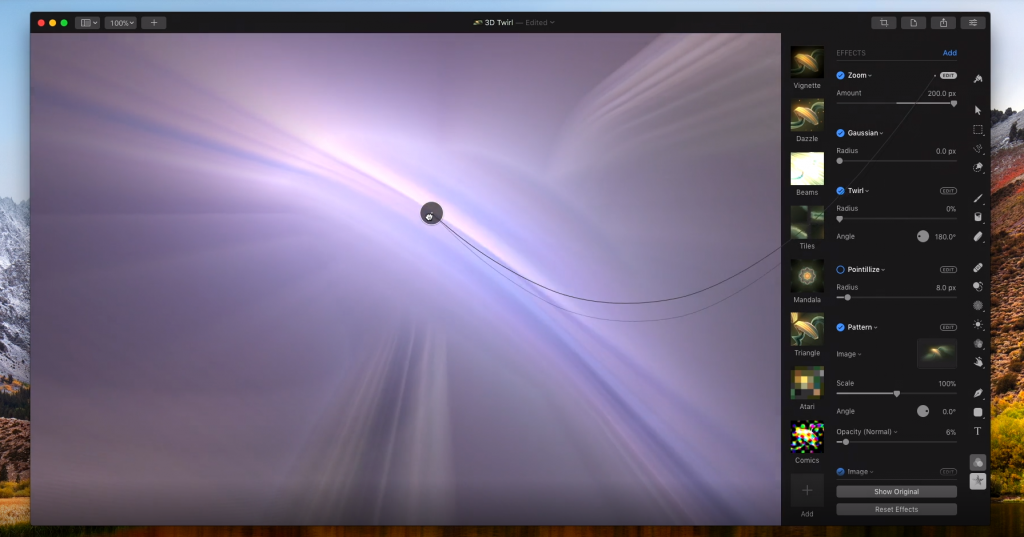This screenshot has width=1024, height=537.
Task: Select the Soften blur tool
Action: click(978, 305)
